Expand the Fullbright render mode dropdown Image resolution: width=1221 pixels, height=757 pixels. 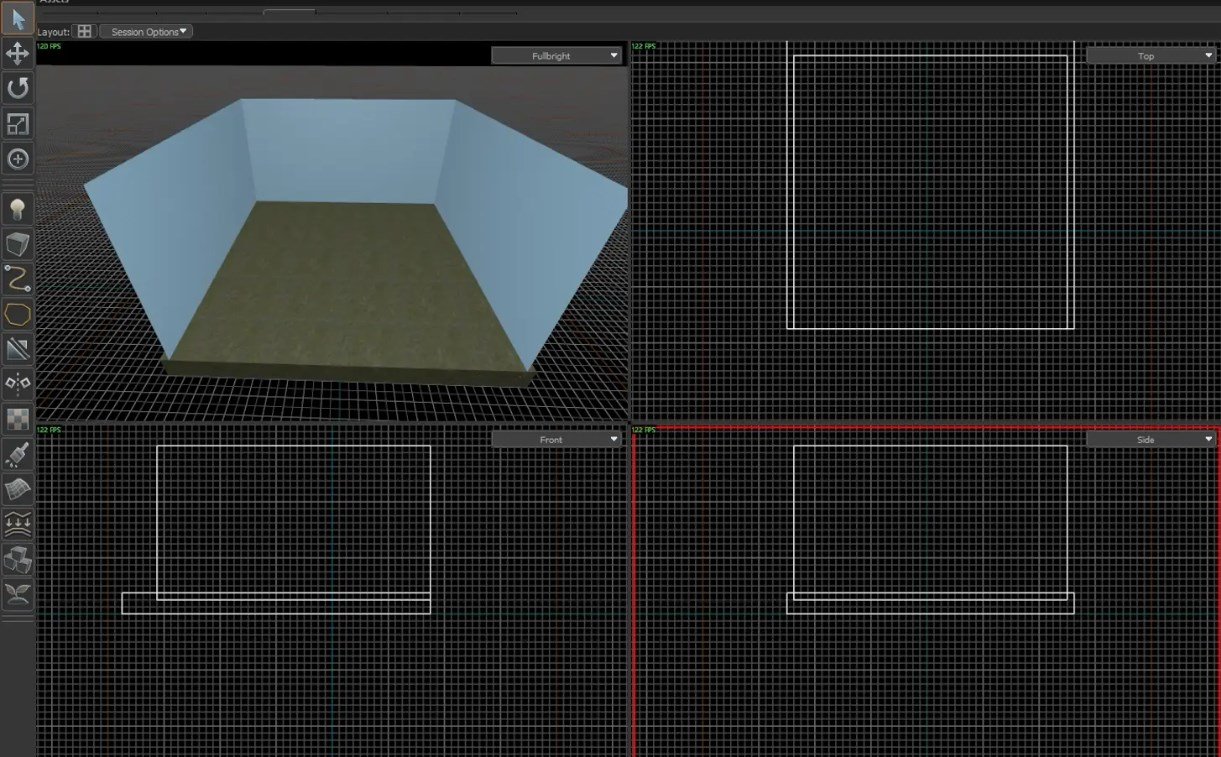pos(556,56)
